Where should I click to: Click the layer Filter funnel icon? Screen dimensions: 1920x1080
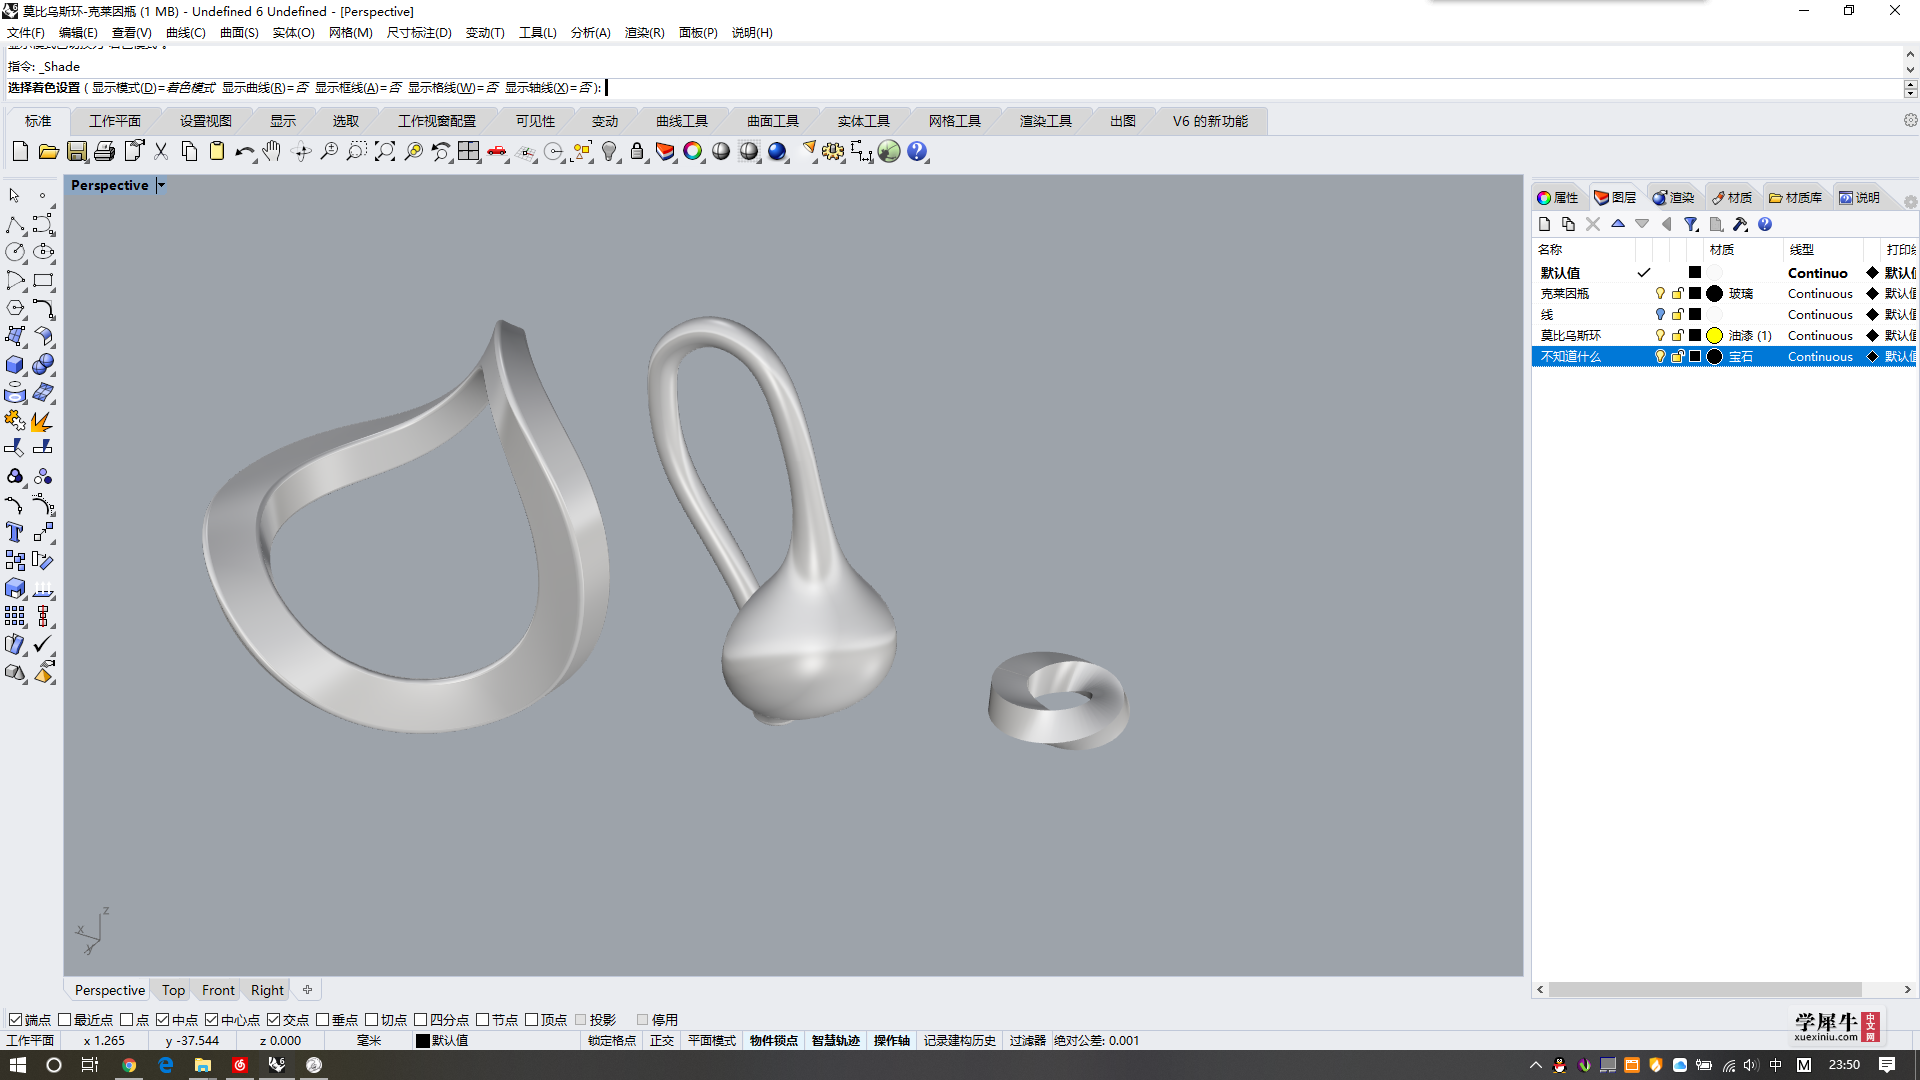pyautogui.click(x=1691, y=224)
